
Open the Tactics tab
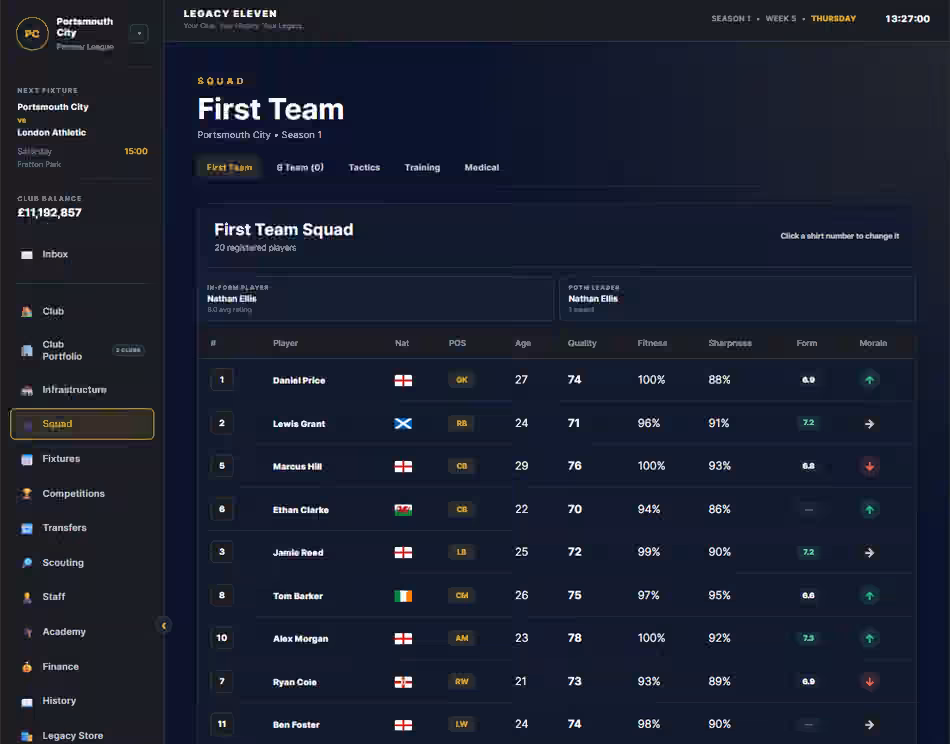364,167
